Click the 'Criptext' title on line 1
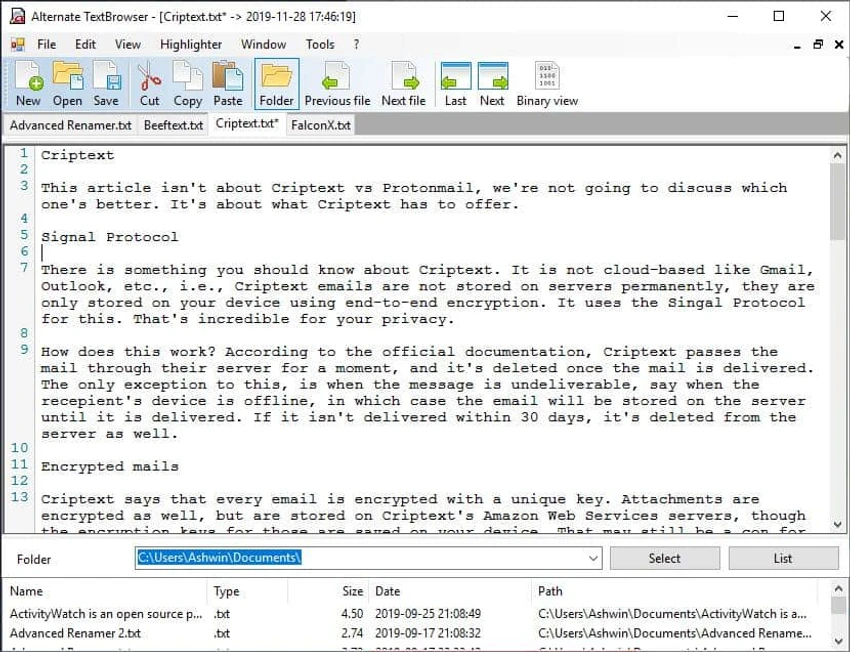This screenshot has width=850, height=652. pyautogui.click(x=78, y=155)
